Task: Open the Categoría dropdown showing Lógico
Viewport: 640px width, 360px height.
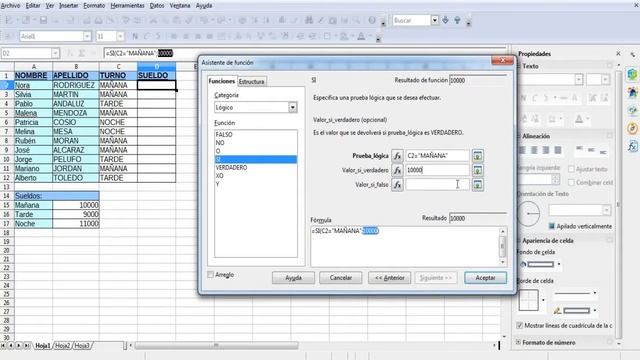Action: (x=293, y=107)
